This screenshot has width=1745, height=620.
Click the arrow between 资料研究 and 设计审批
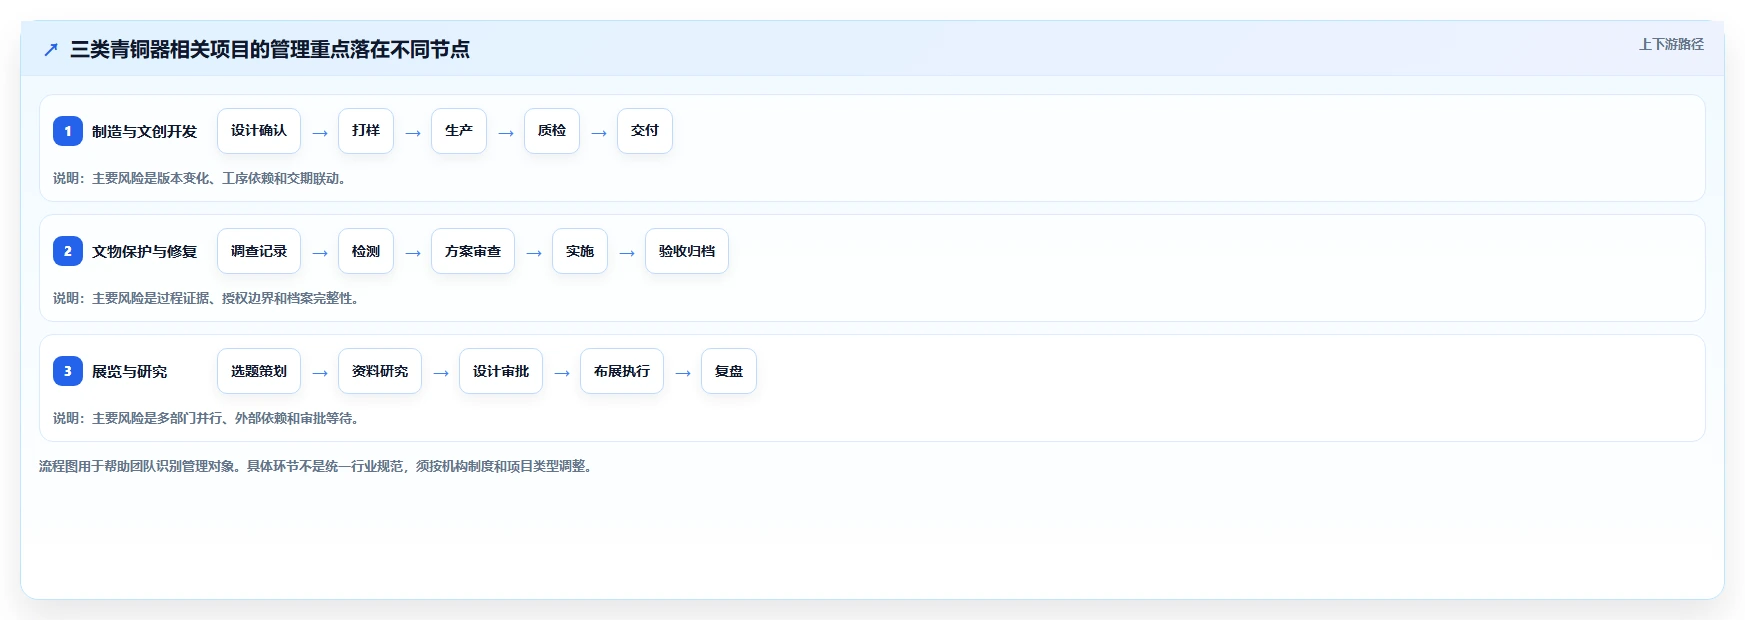[x=441, y=372]
